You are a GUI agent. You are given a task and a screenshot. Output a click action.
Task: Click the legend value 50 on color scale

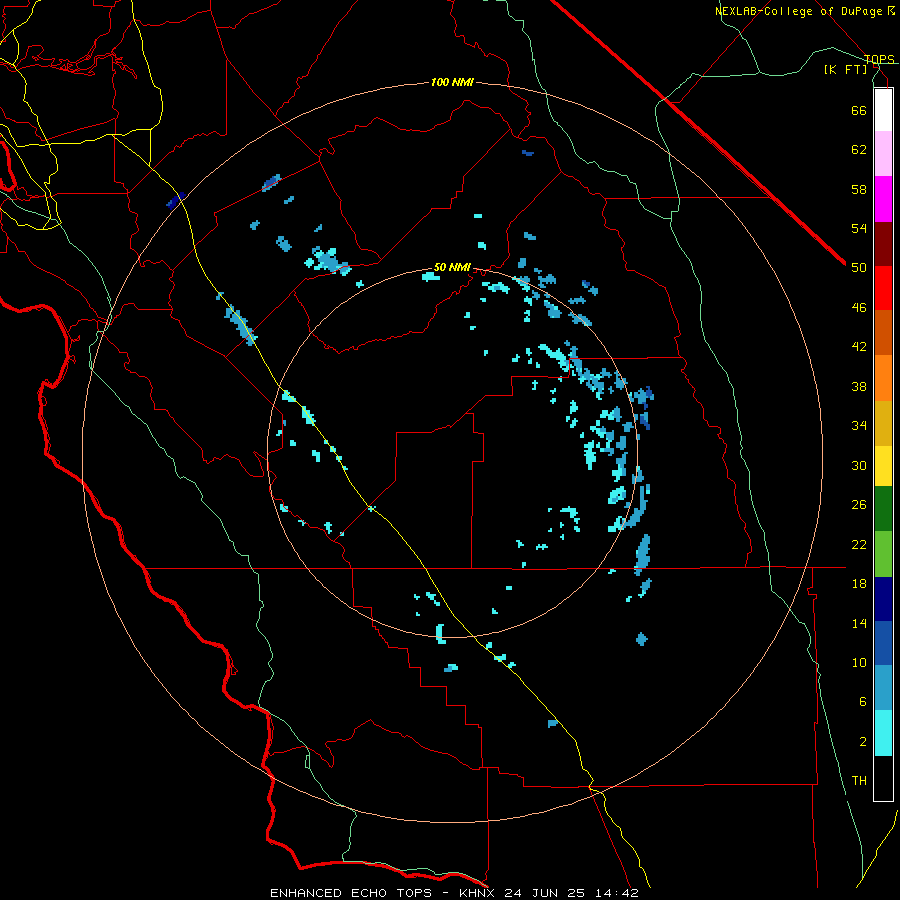click(859, 268)
